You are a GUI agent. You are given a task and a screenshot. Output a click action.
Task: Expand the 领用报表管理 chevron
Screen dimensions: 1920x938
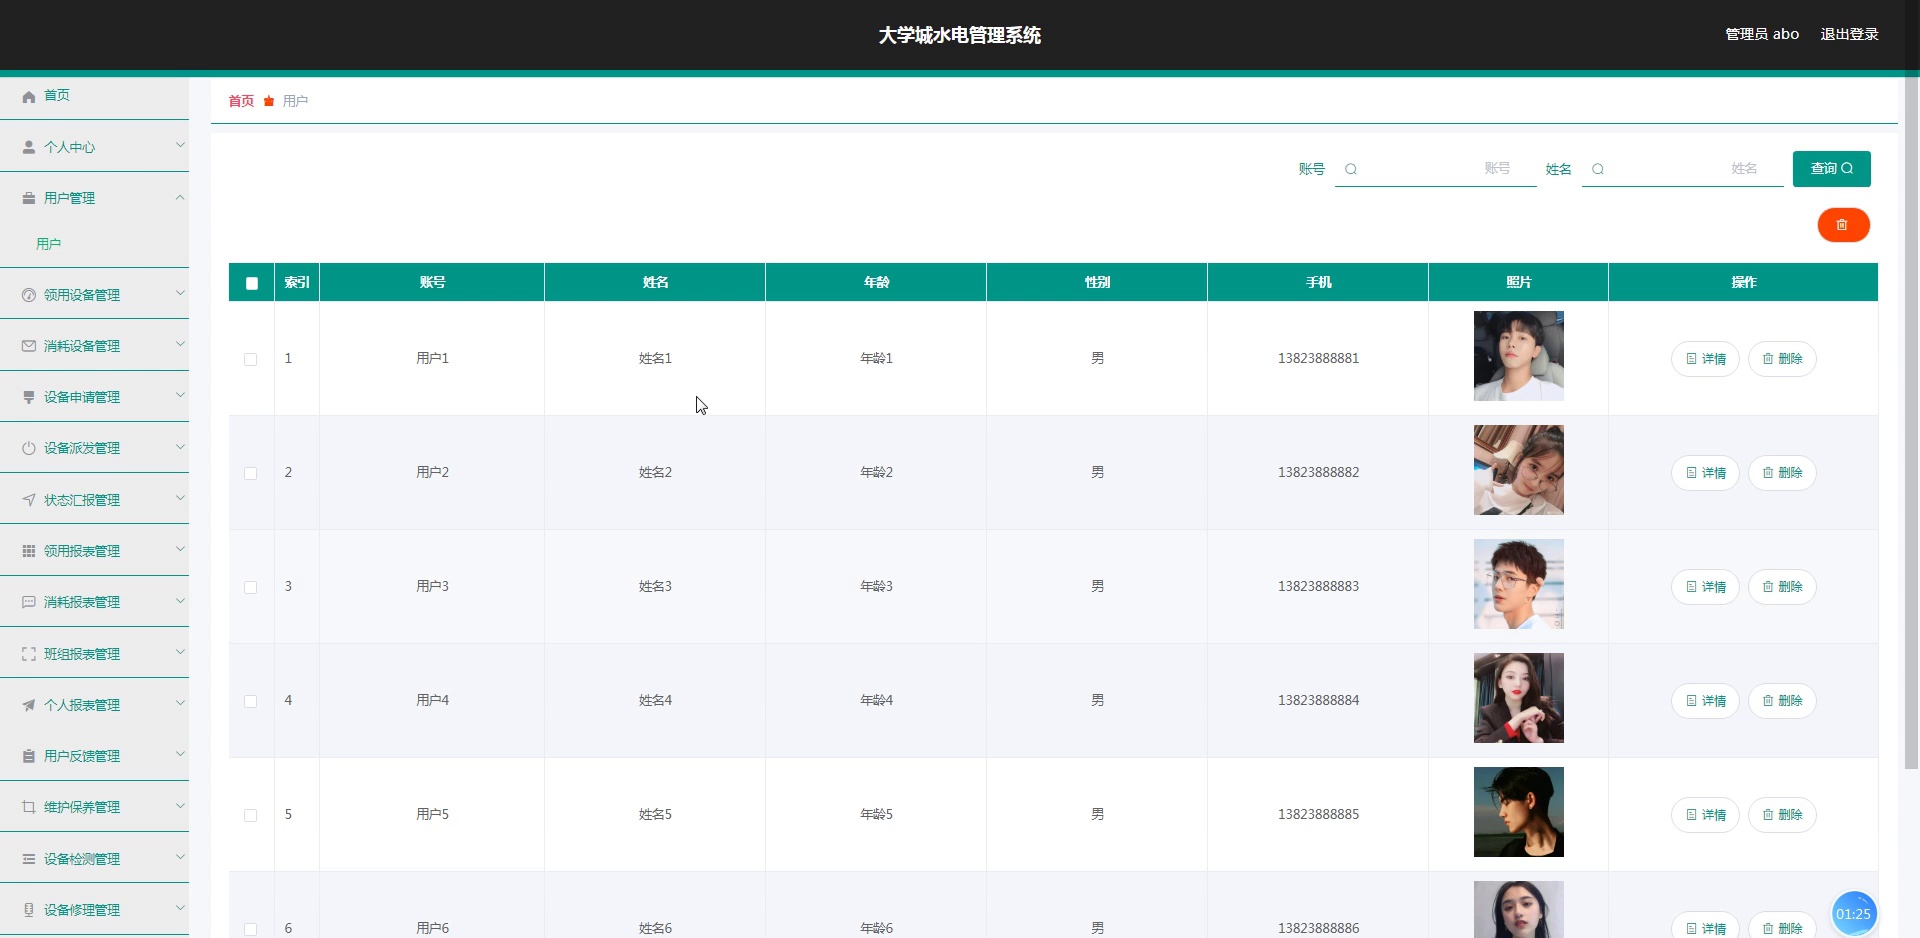coord(180,549)
